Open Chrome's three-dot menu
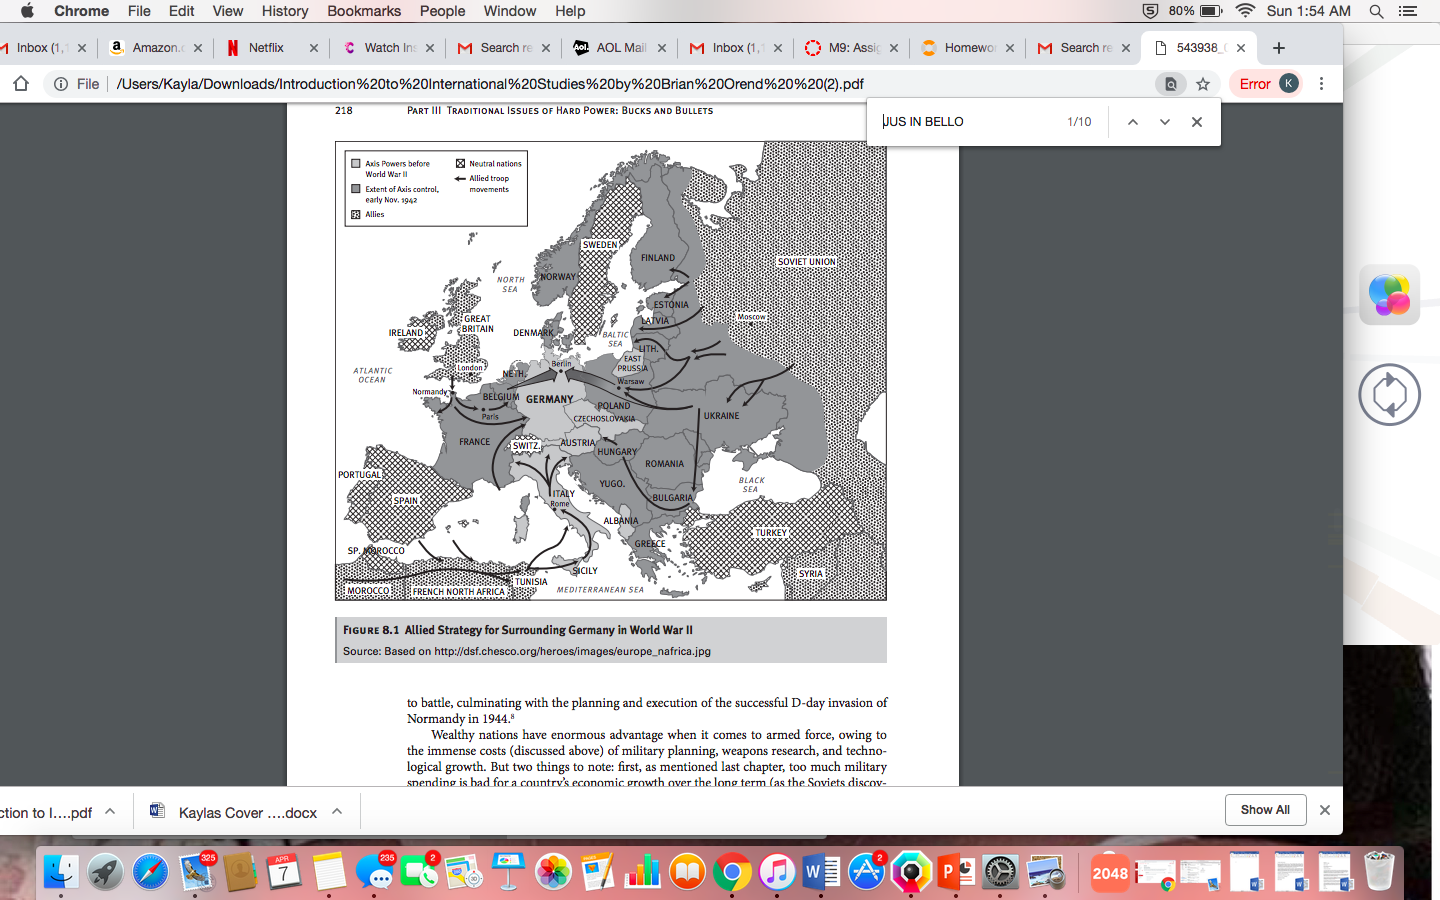 1321,84
